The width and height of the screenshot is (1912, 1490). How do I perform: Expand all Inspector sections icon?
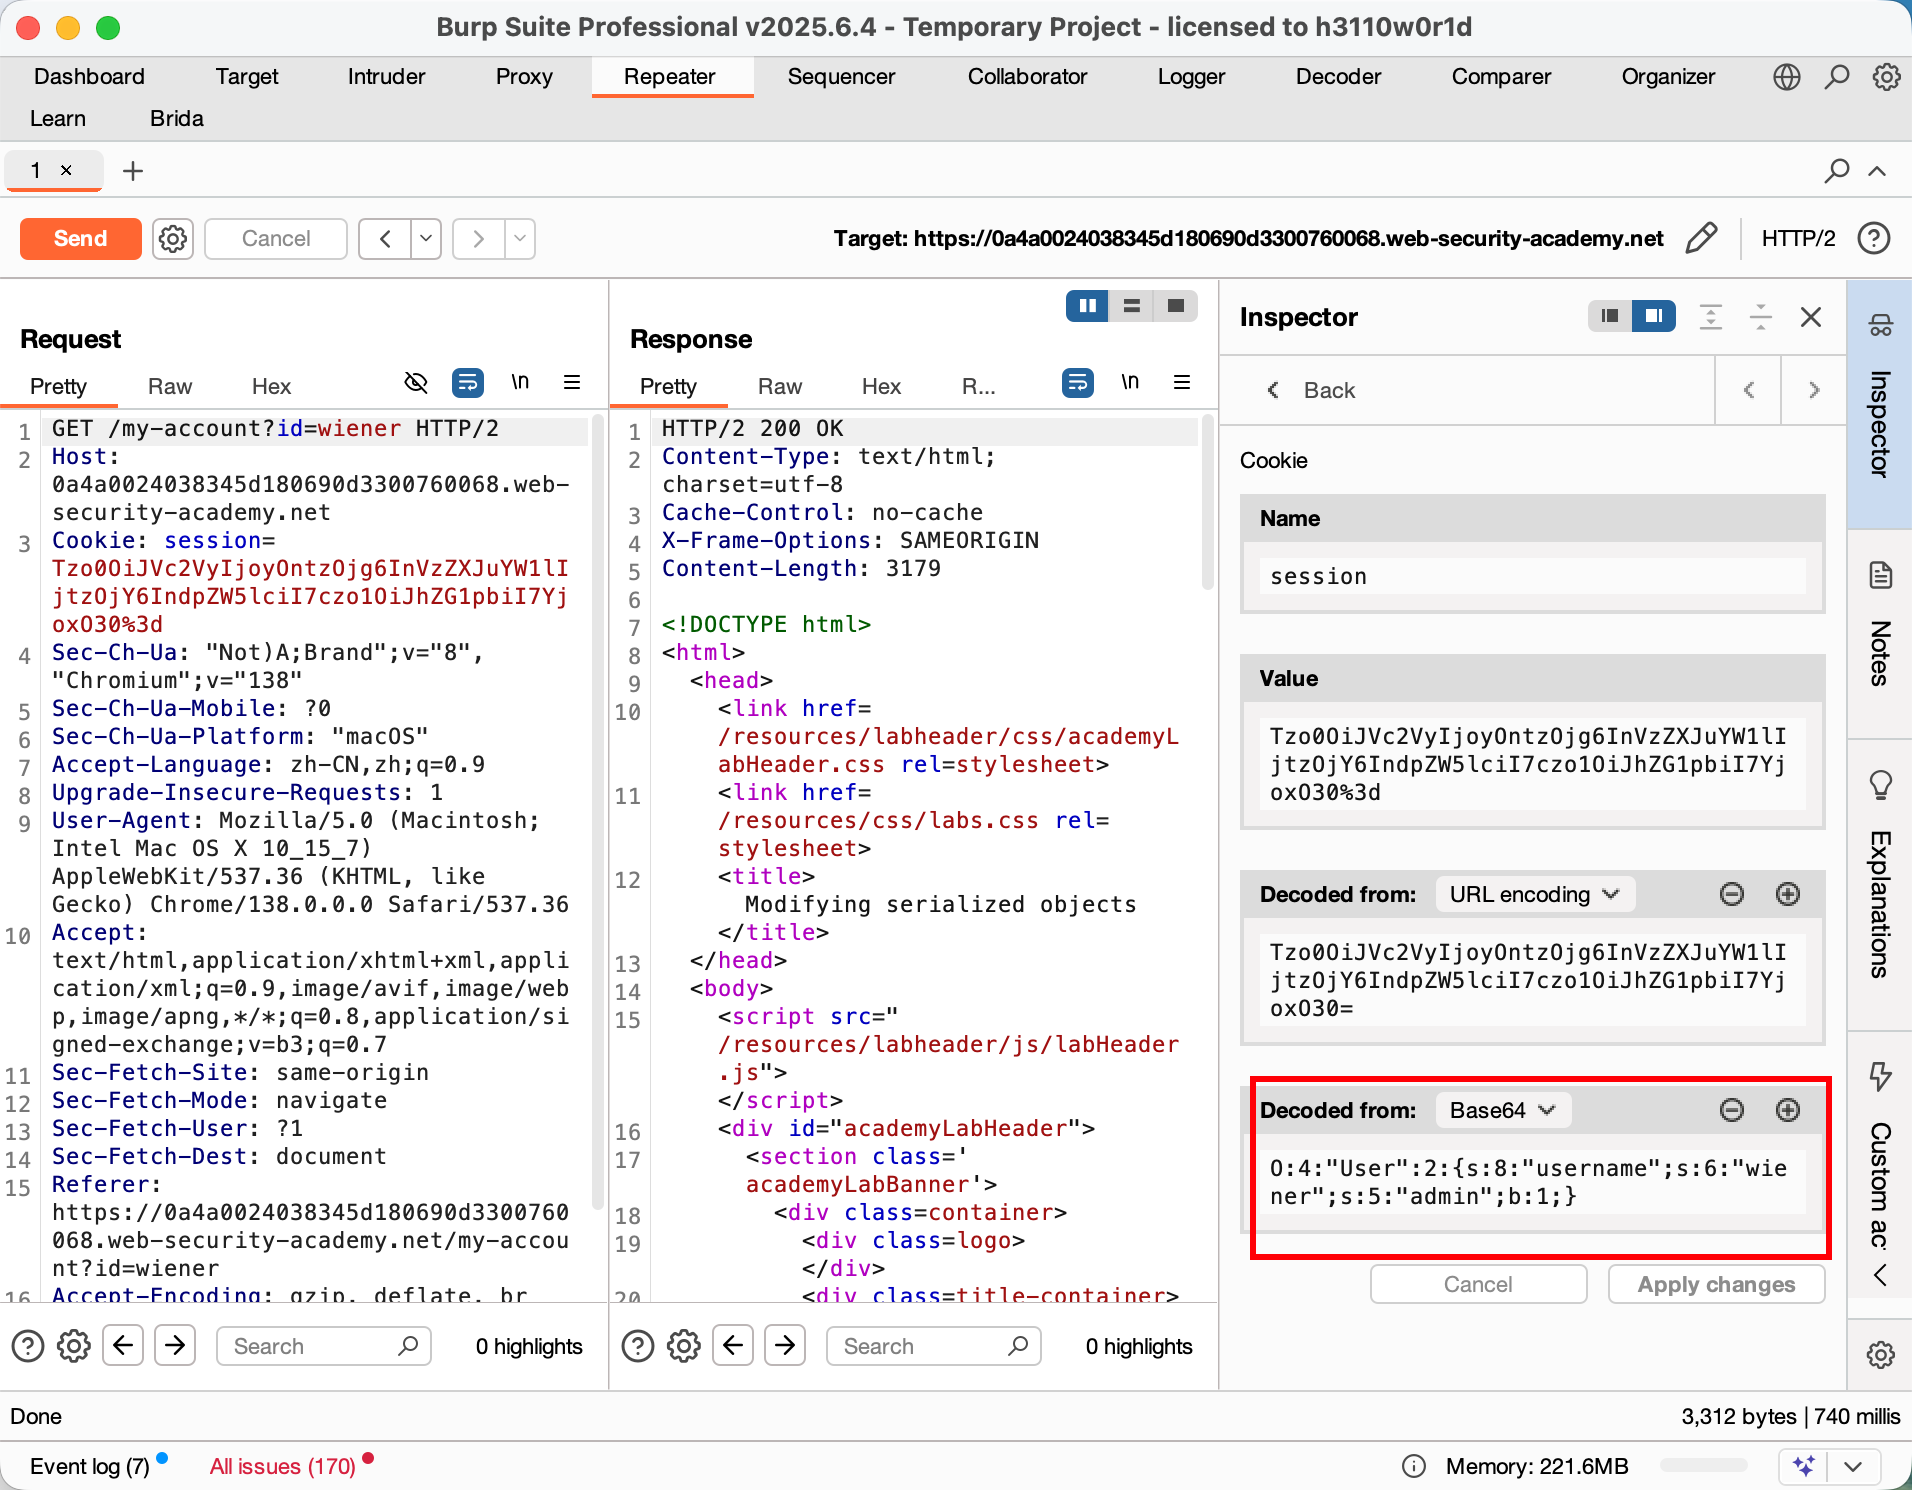pyautogui.click(x=1711, y=317)
